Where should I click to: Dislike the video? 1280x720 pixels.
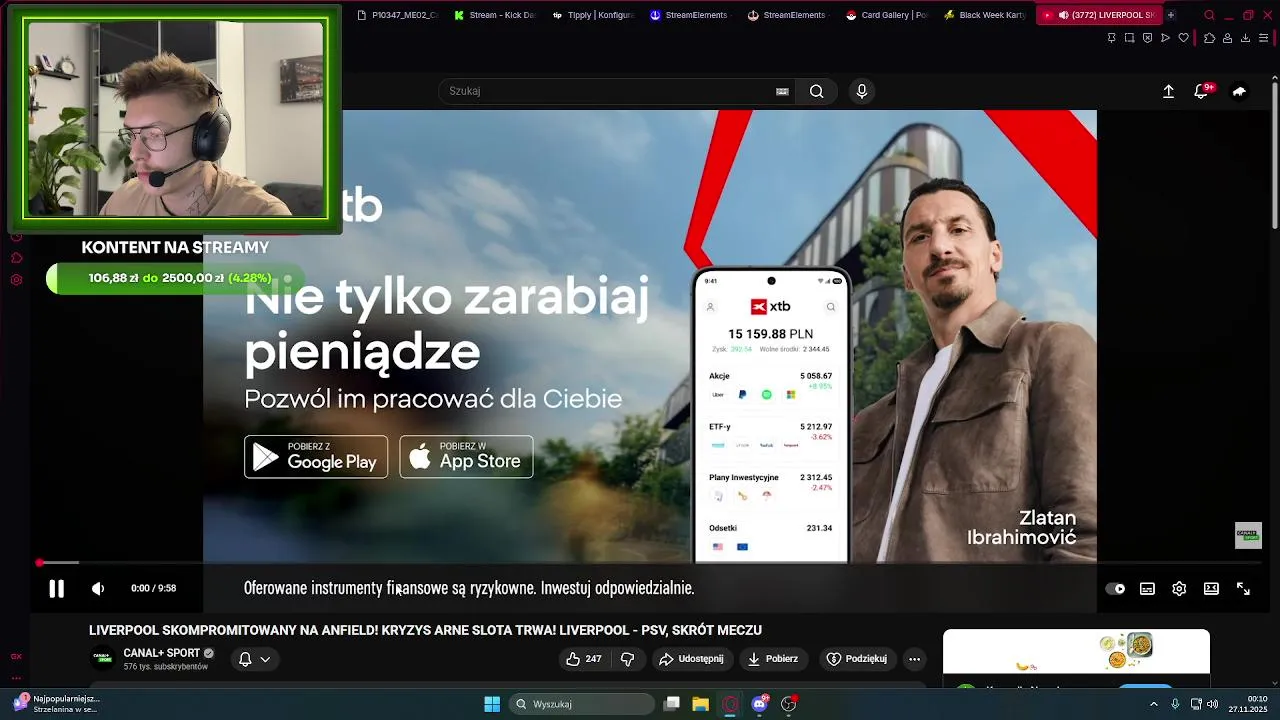(x=628, y=659)
